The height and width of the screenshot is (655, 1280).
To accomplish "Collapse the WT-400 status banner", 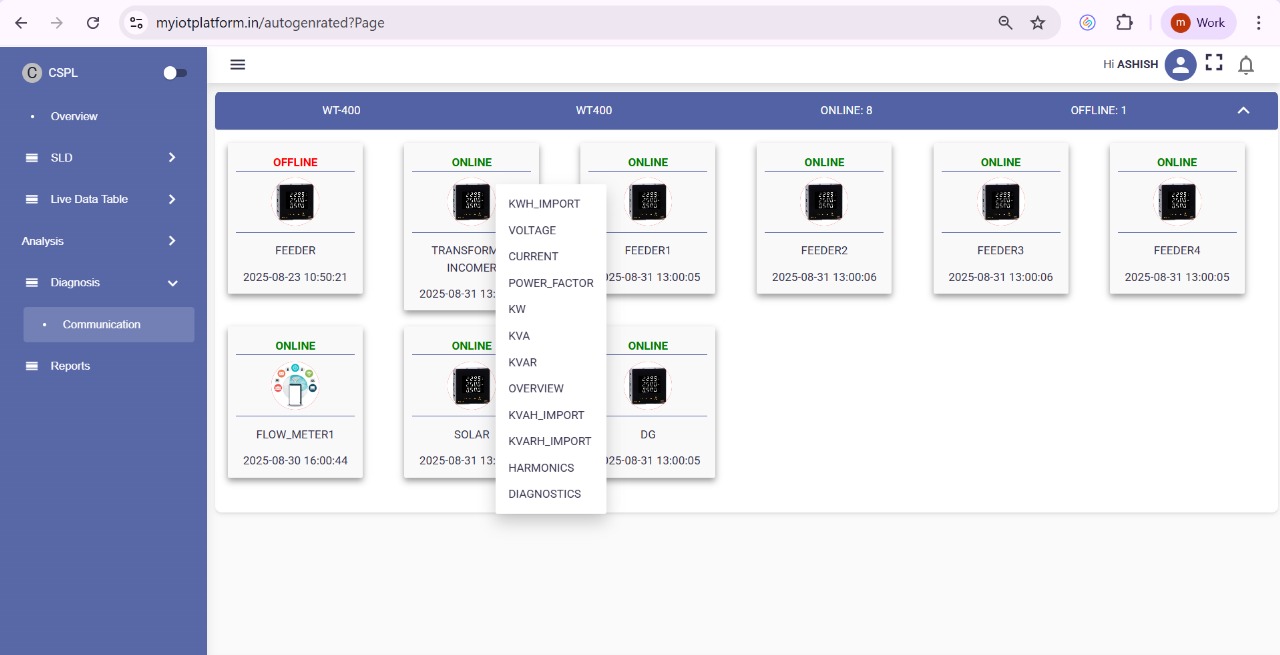I will 1243,110.
